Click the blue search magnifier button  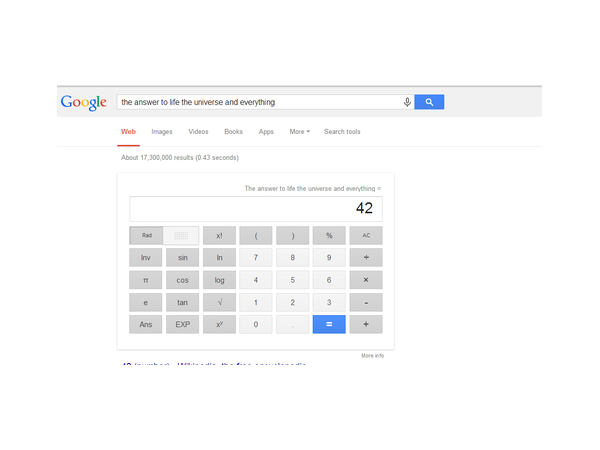[x=428, y=102]
